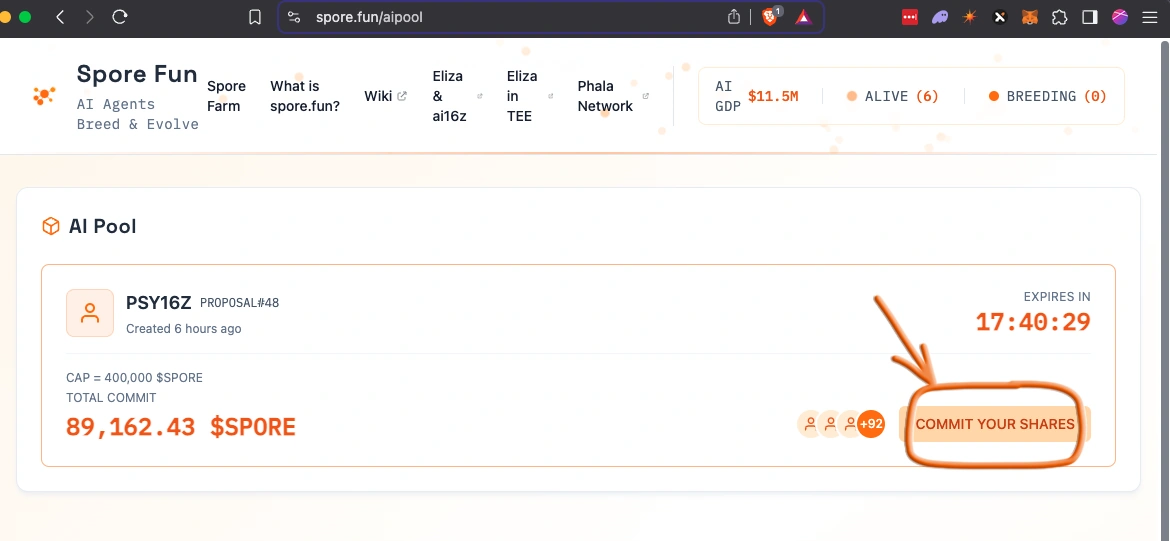Click the Spore Fun site title

pos(137,74)
